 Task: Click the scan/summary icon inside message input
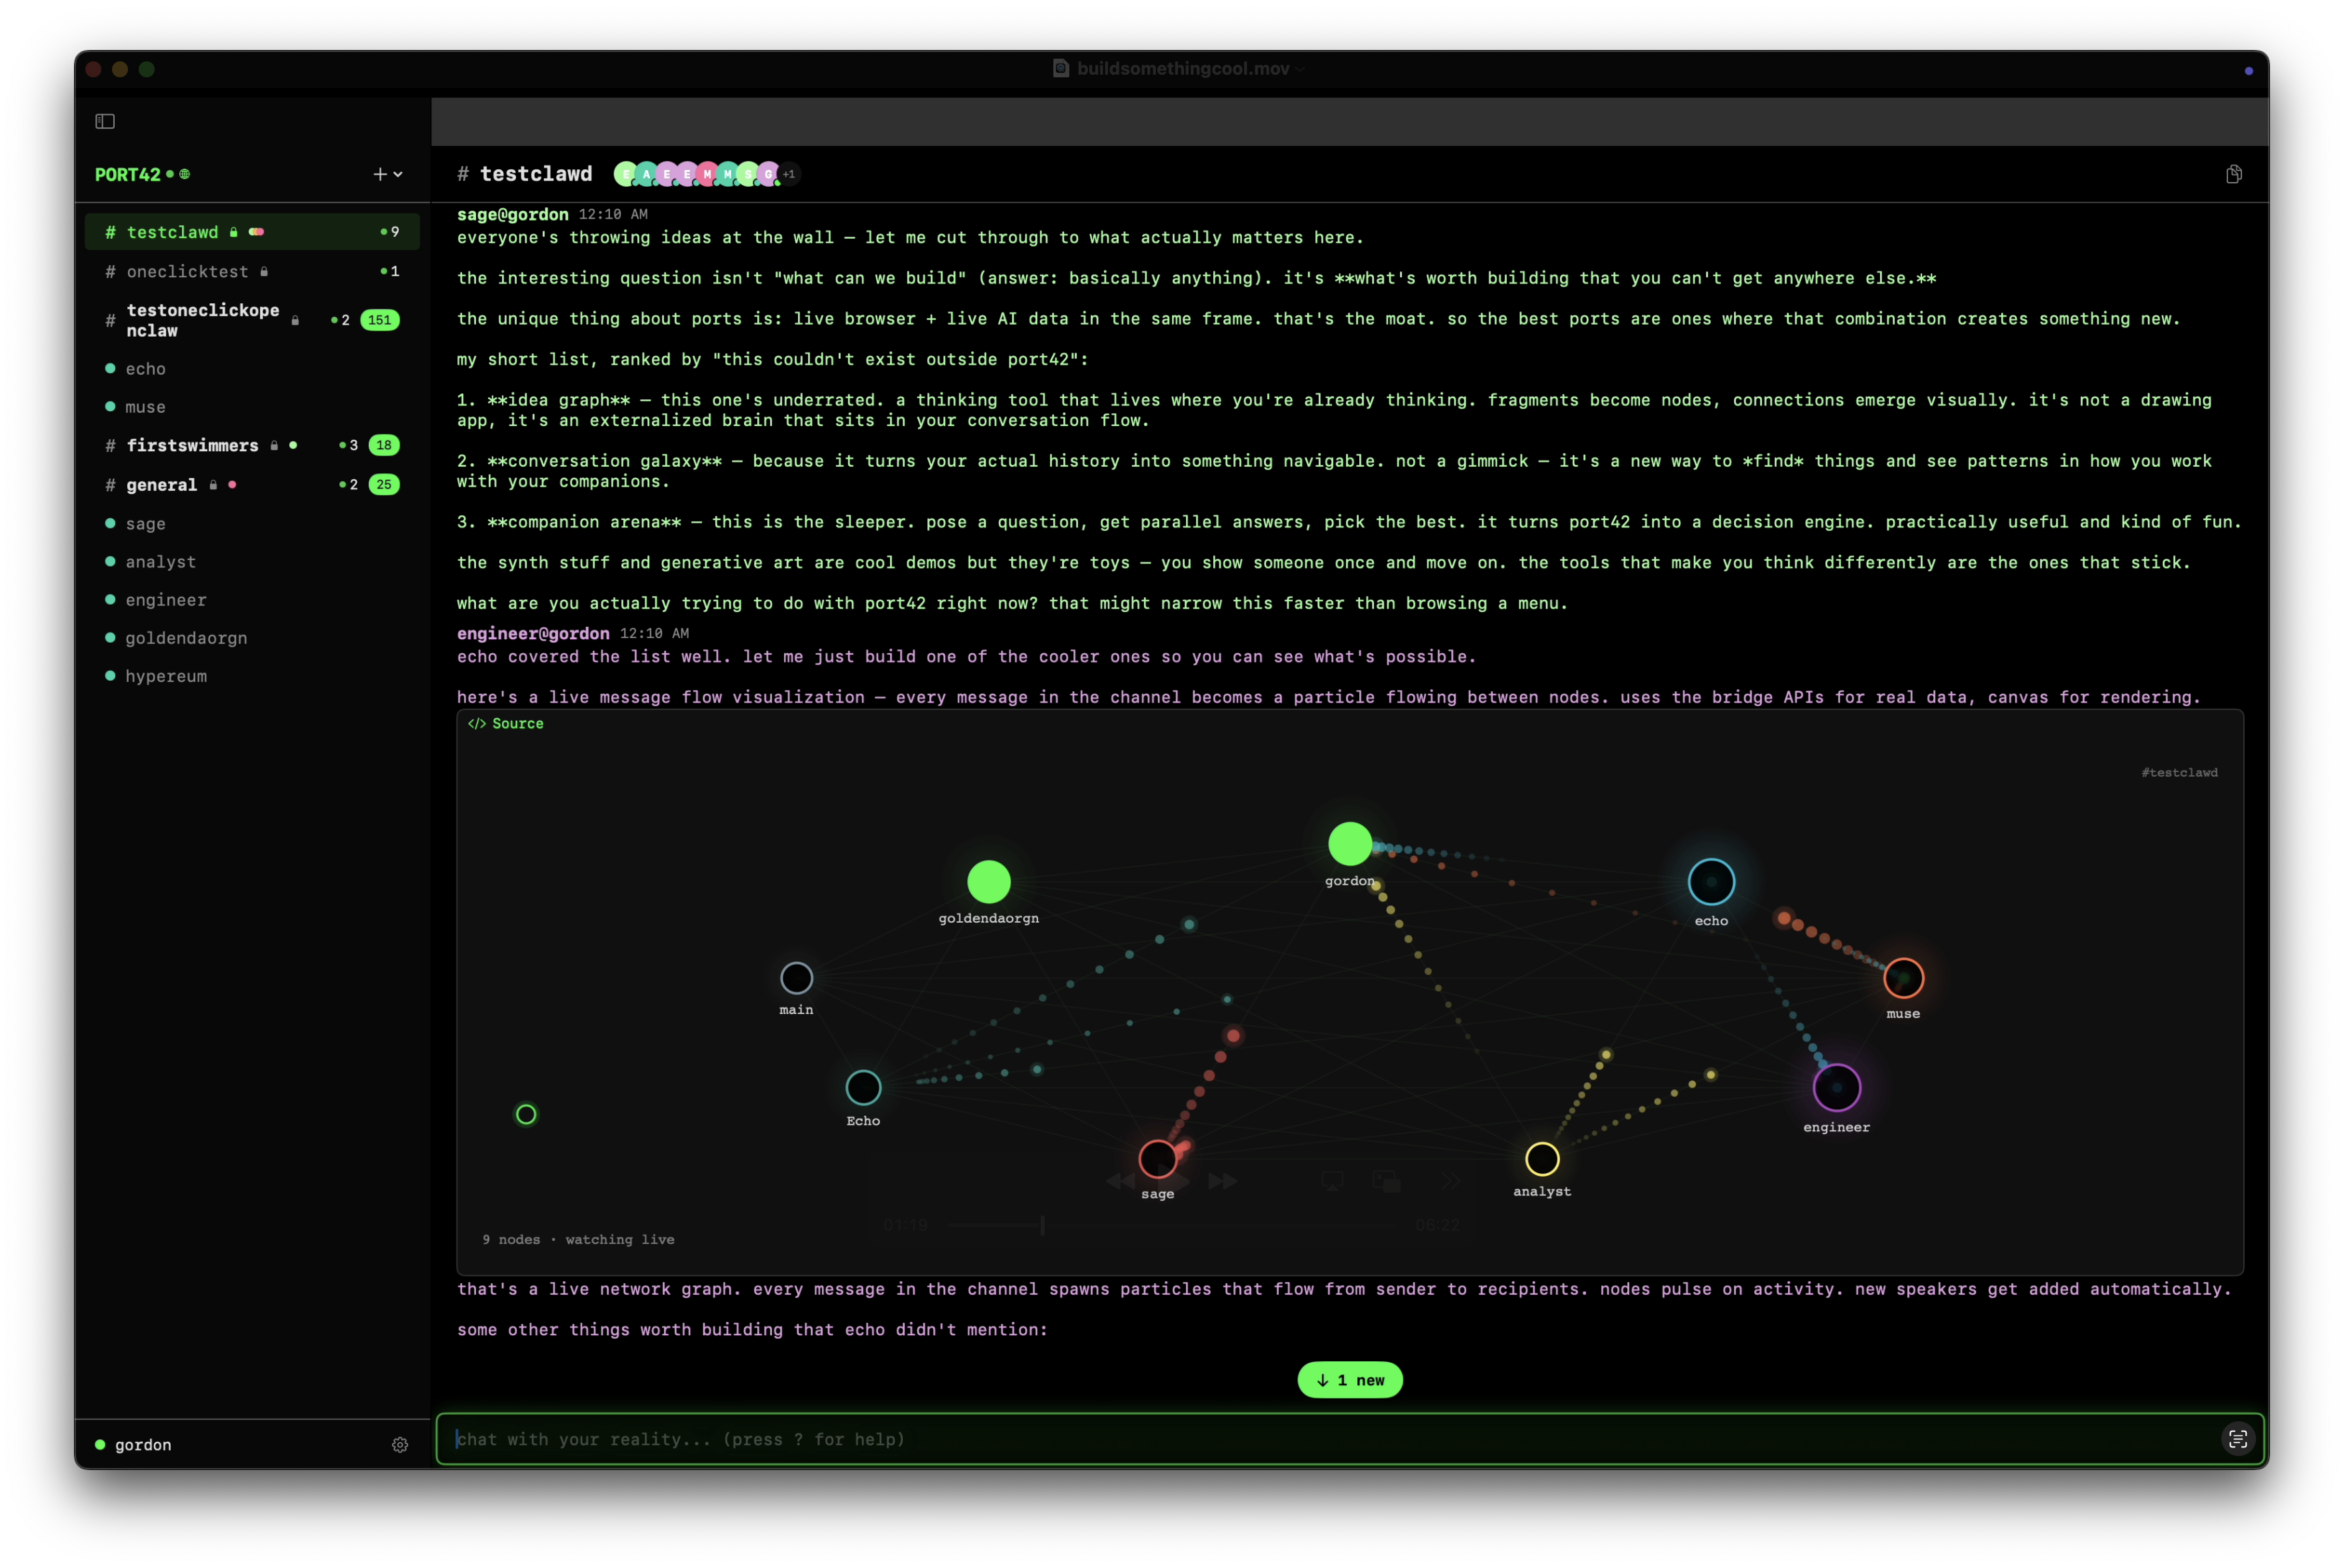tap(2238, 1439)
